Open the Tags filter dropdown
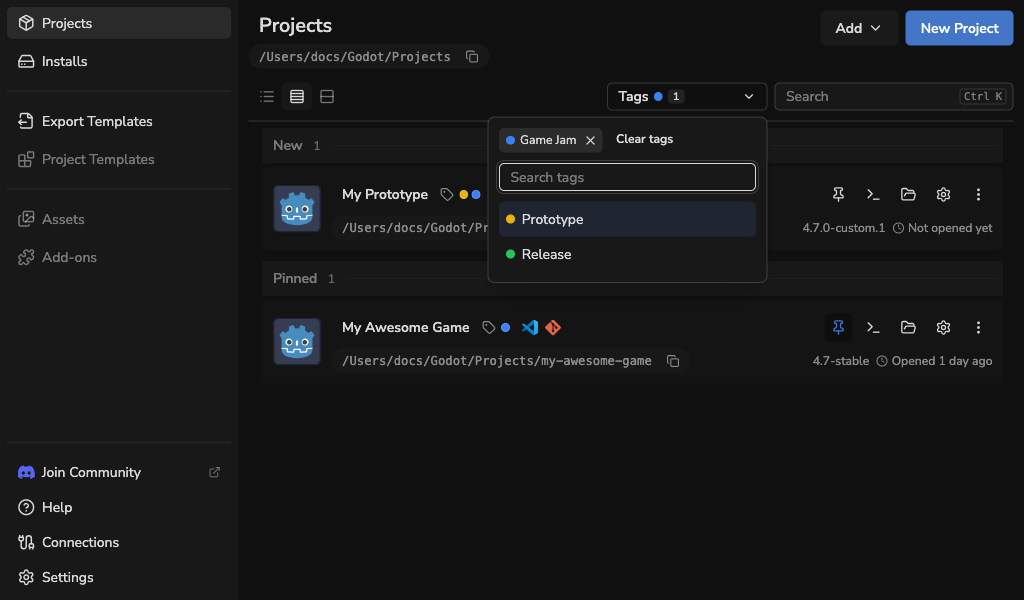The width and height of the screenshot is (1024, 600). point(686,97)
